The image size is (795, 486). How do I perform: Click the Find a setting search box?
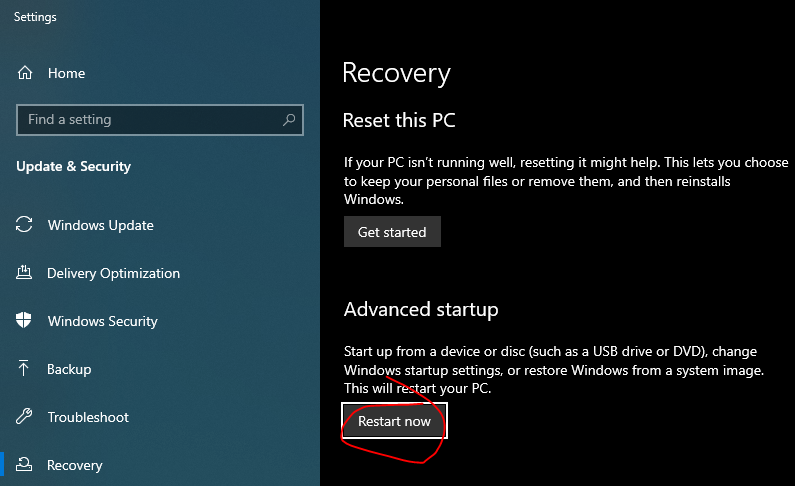(150, 120)
